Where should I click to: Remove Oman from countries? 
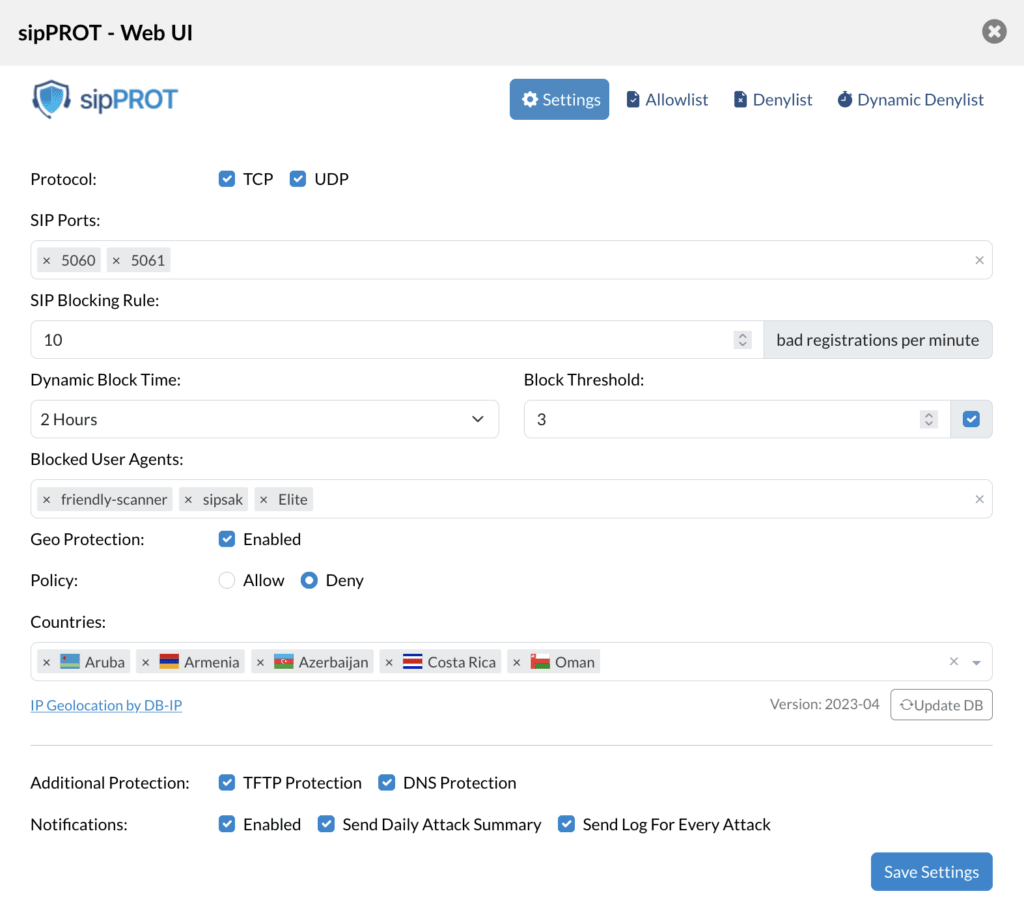tap(517, 662)
